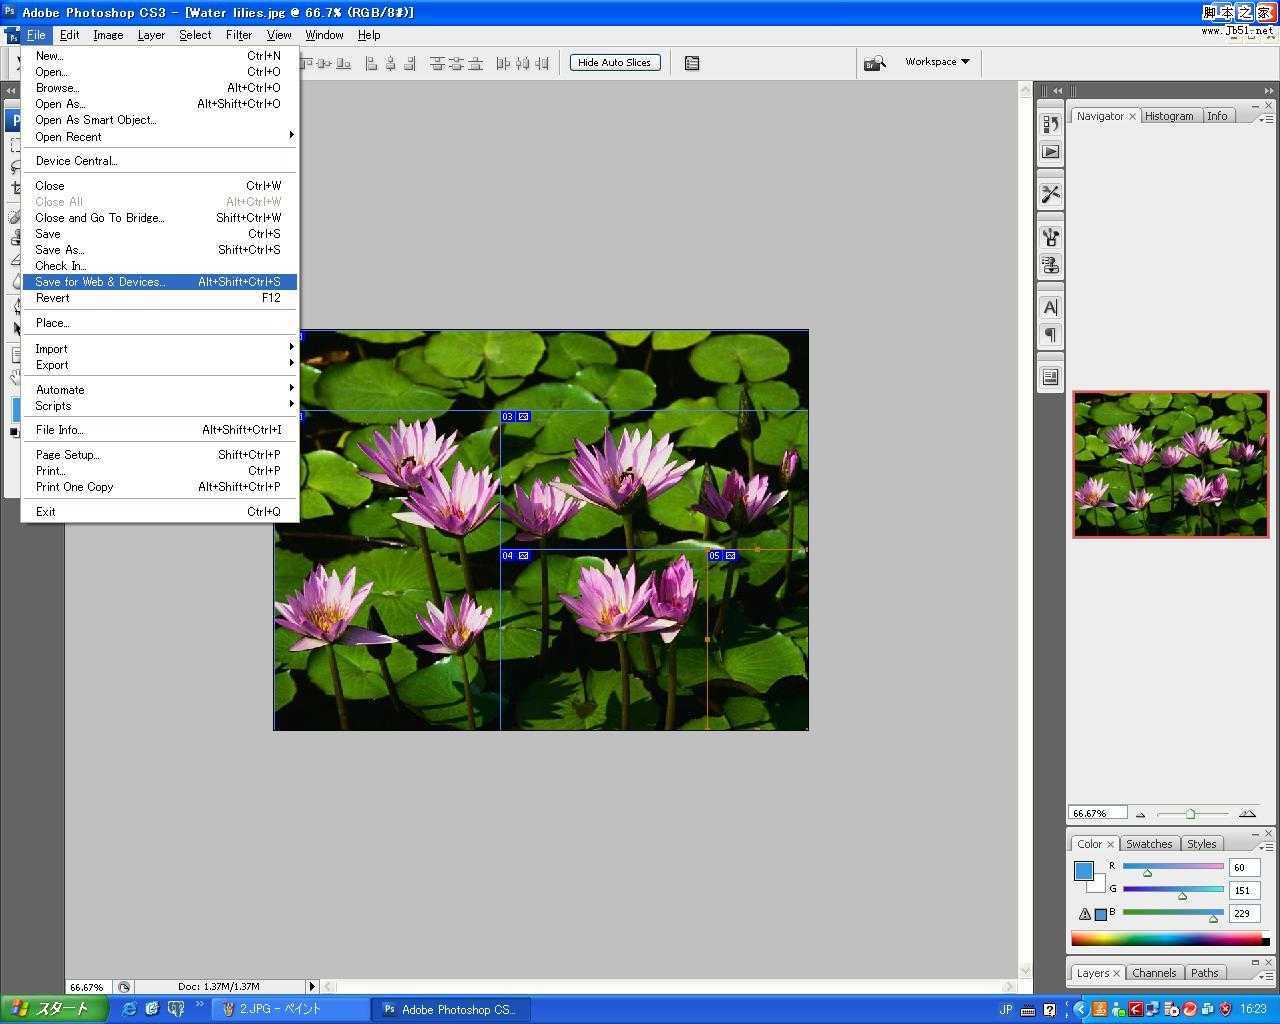
Task: Adjust the Navigator zoom slider
Action: click(x=1190, y=814)
